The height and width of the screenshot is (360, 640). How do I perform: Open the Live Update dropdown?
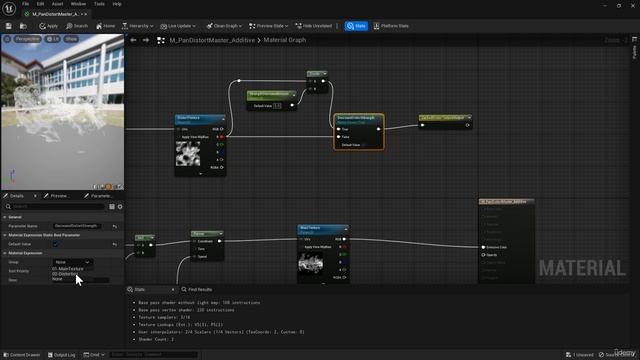tap(178, 26)
